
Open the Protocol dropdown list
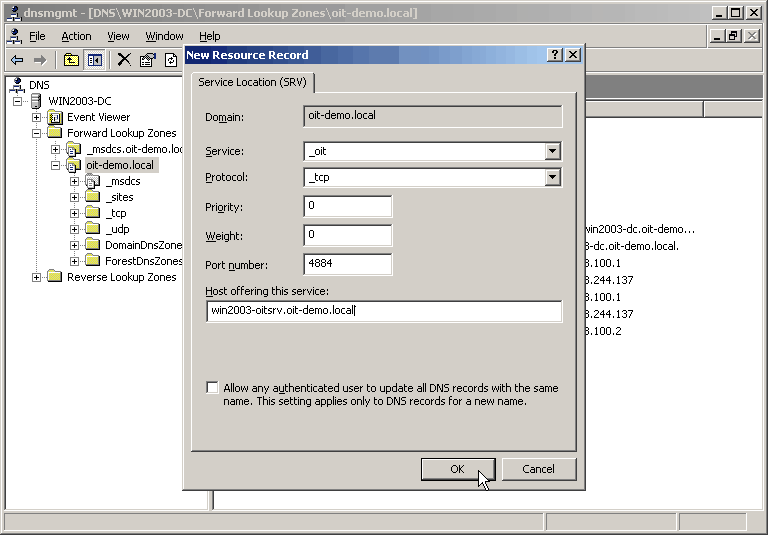pyautogui.click(x=552, y=177)
